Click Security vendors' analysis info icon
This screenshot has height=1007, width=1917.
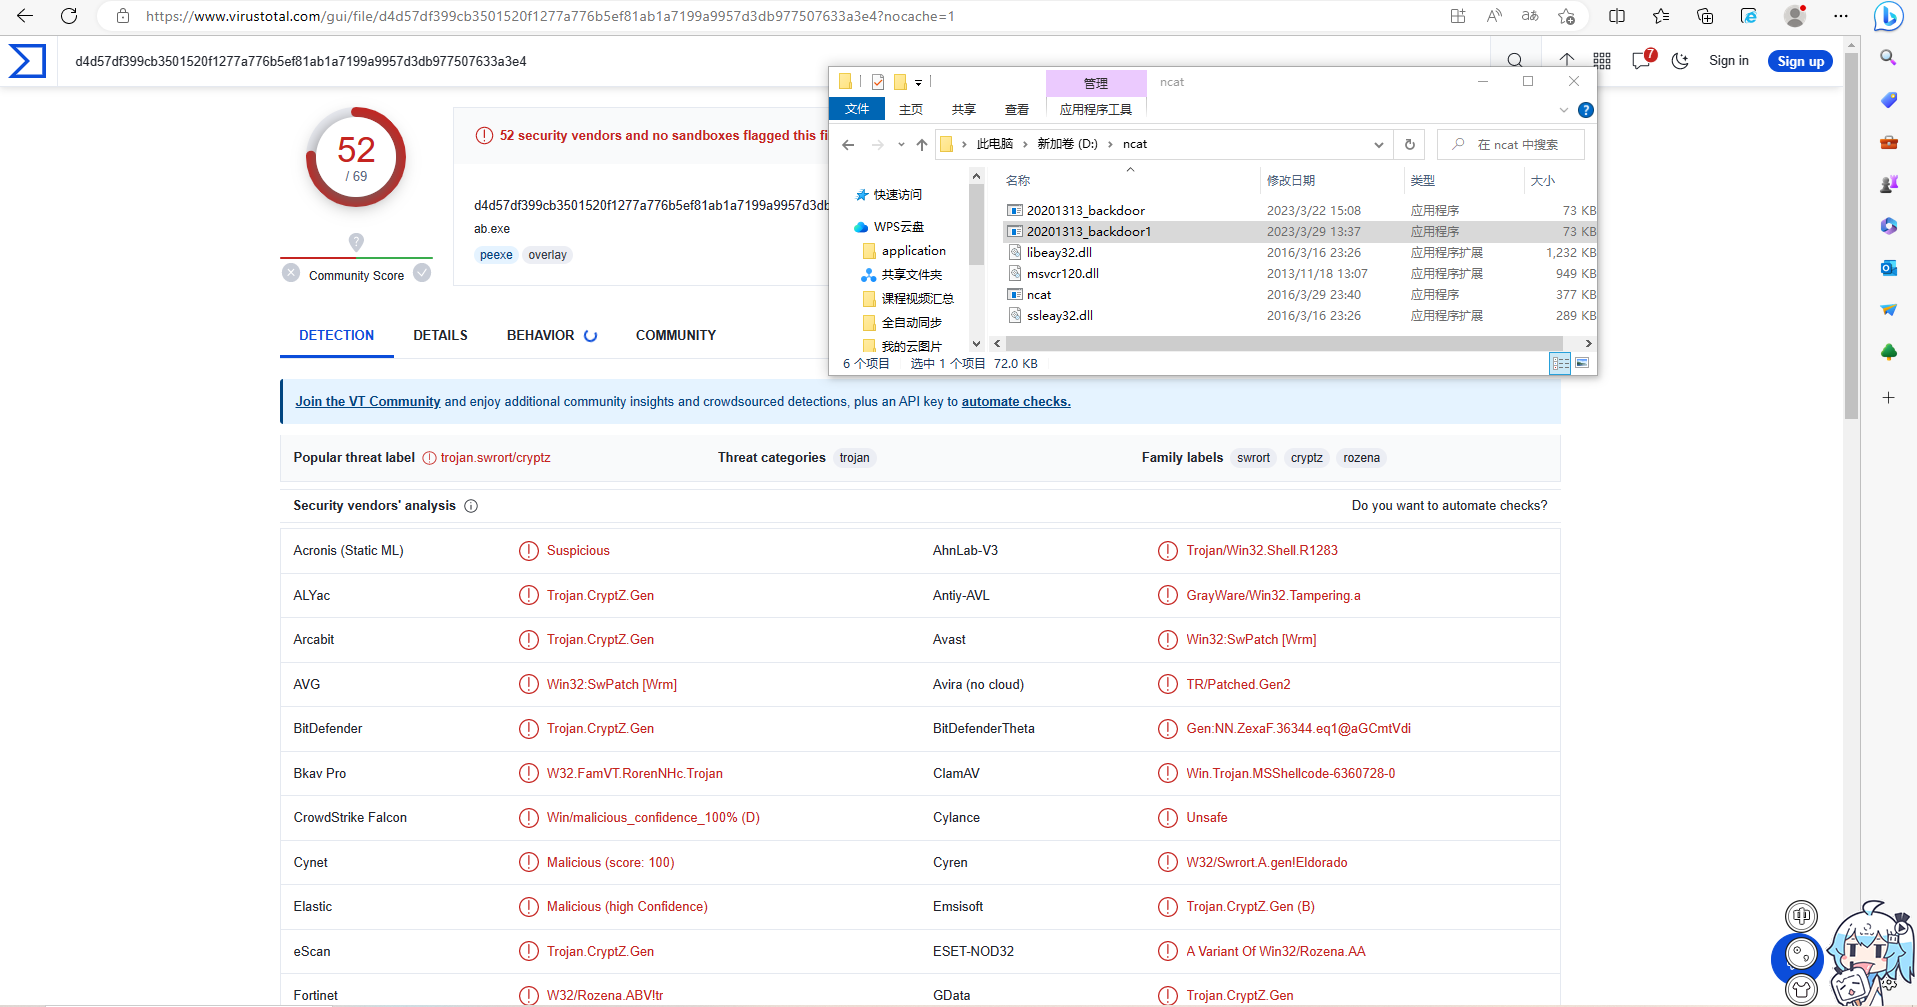point(471,506)
